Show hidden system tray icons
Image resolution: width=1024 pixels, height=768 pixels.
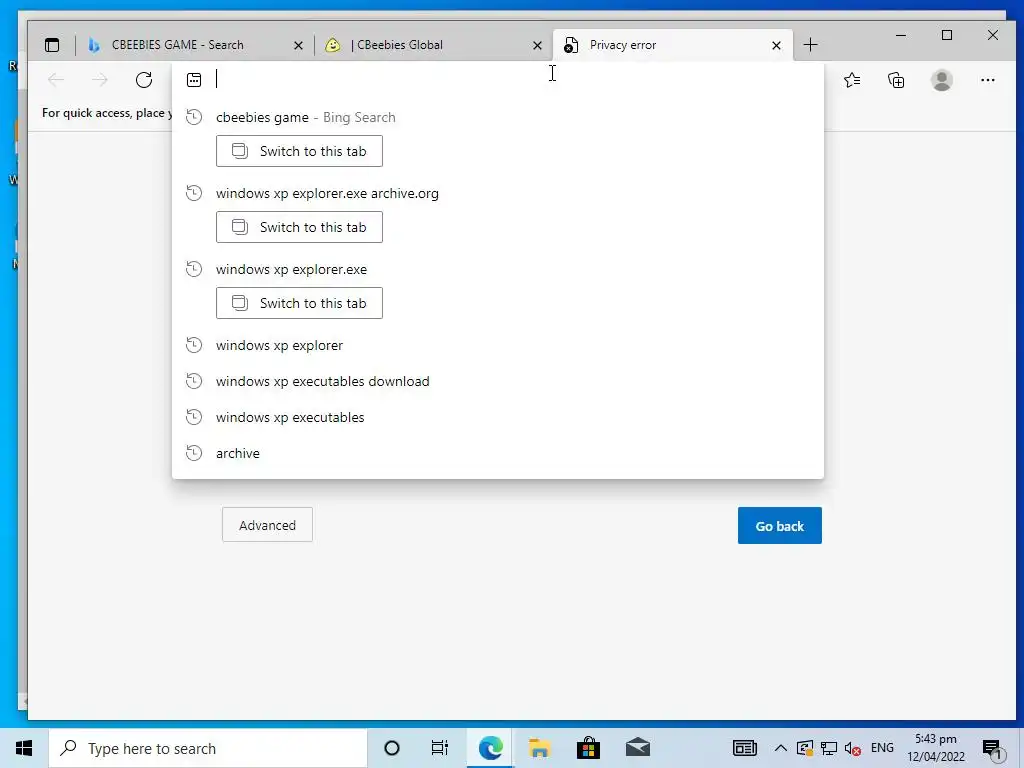point(780,748)
